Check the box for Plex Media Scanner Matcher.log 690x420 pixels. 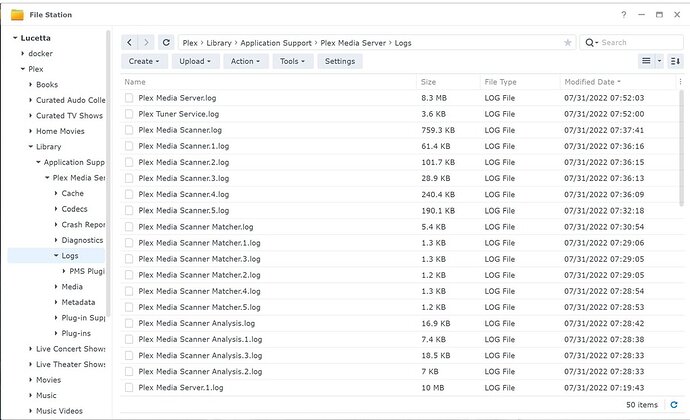tap(129, 227)
